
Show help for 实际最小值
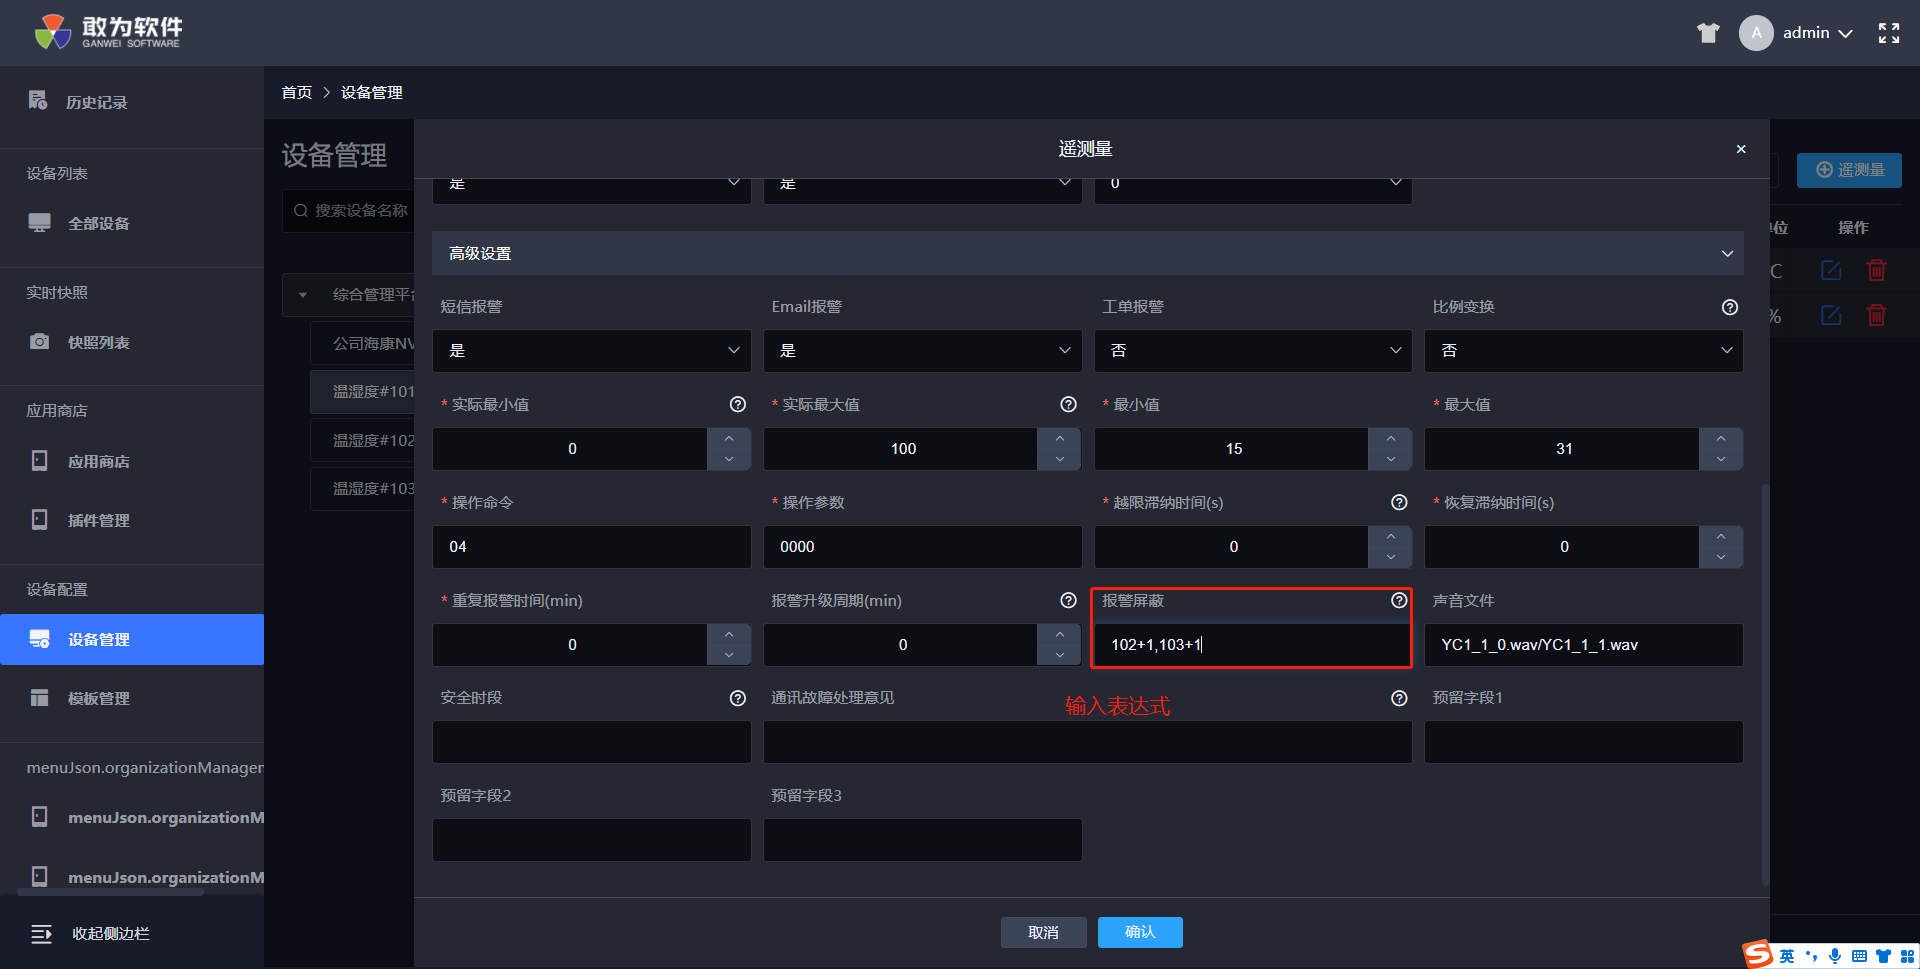[738, 404]
